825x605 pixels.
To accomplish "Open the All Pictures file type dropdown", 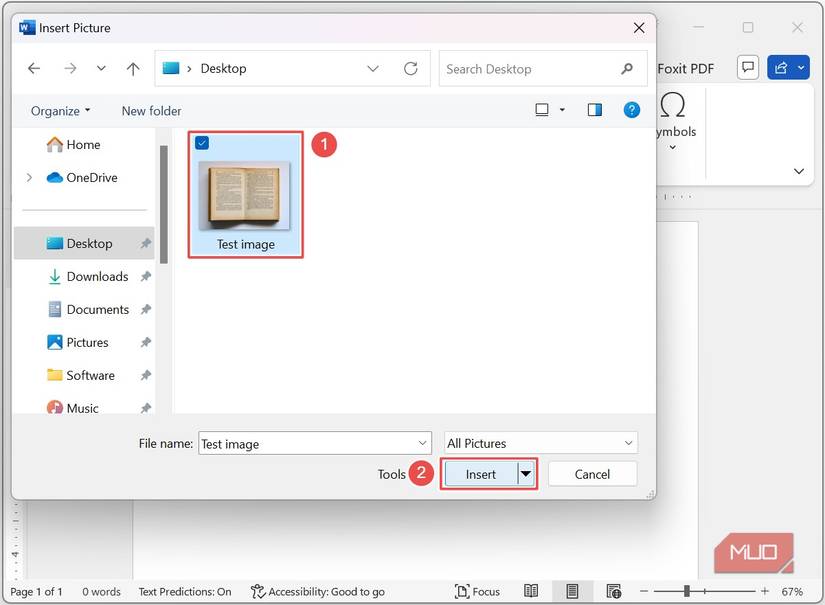I will (x=541, y=443).
